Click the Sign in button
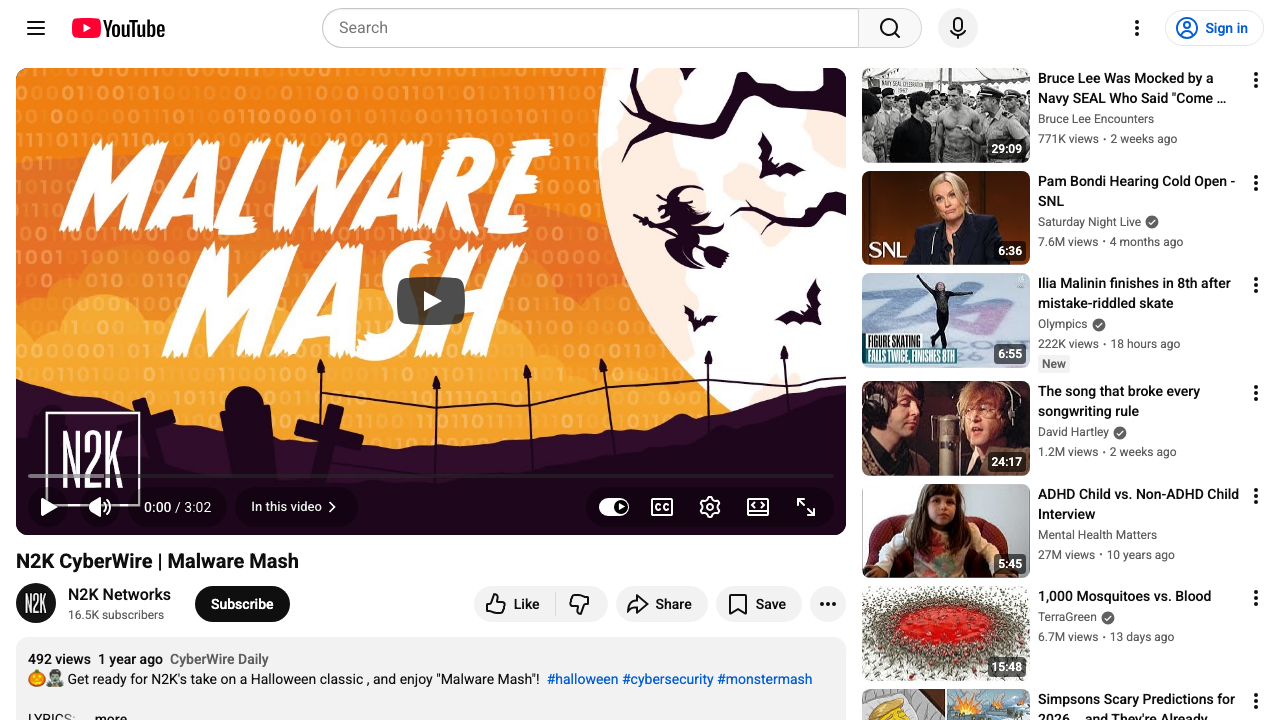The height and width of the screenshot is (720, 1280). click(1214, 28)
